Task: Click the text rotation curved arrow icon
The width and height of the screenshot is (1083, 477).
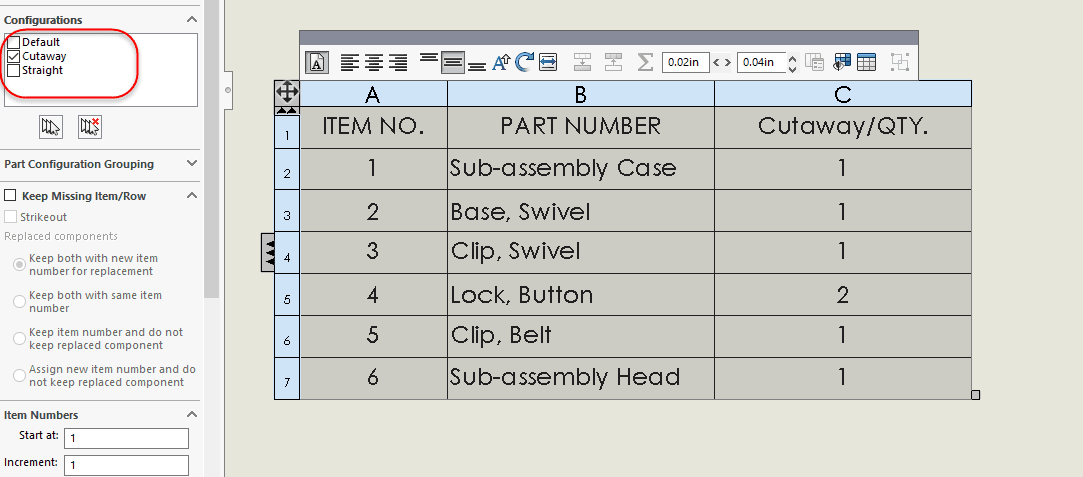Action: coord(525,63)
